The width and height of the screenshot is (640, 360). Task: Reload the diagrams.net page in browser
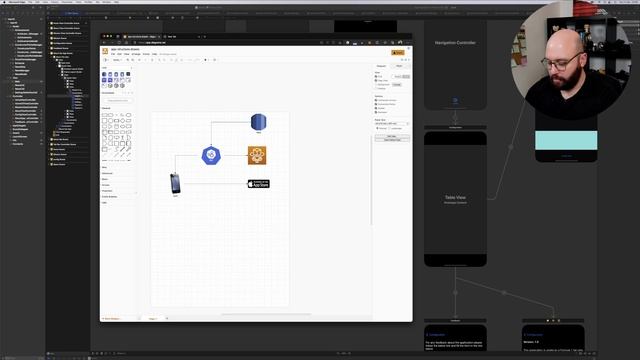119,42
